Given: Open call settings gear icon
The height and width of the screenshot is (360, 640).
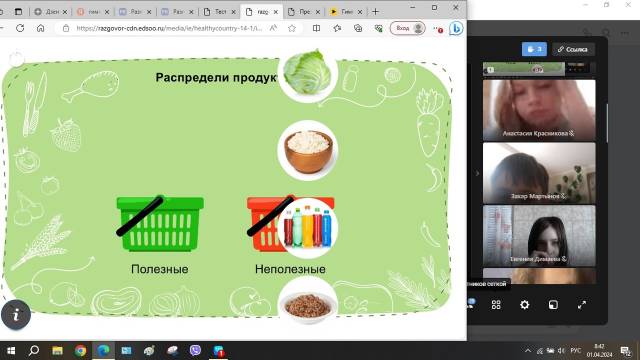Looking at the screenshot, I should [x=524, y=305].
